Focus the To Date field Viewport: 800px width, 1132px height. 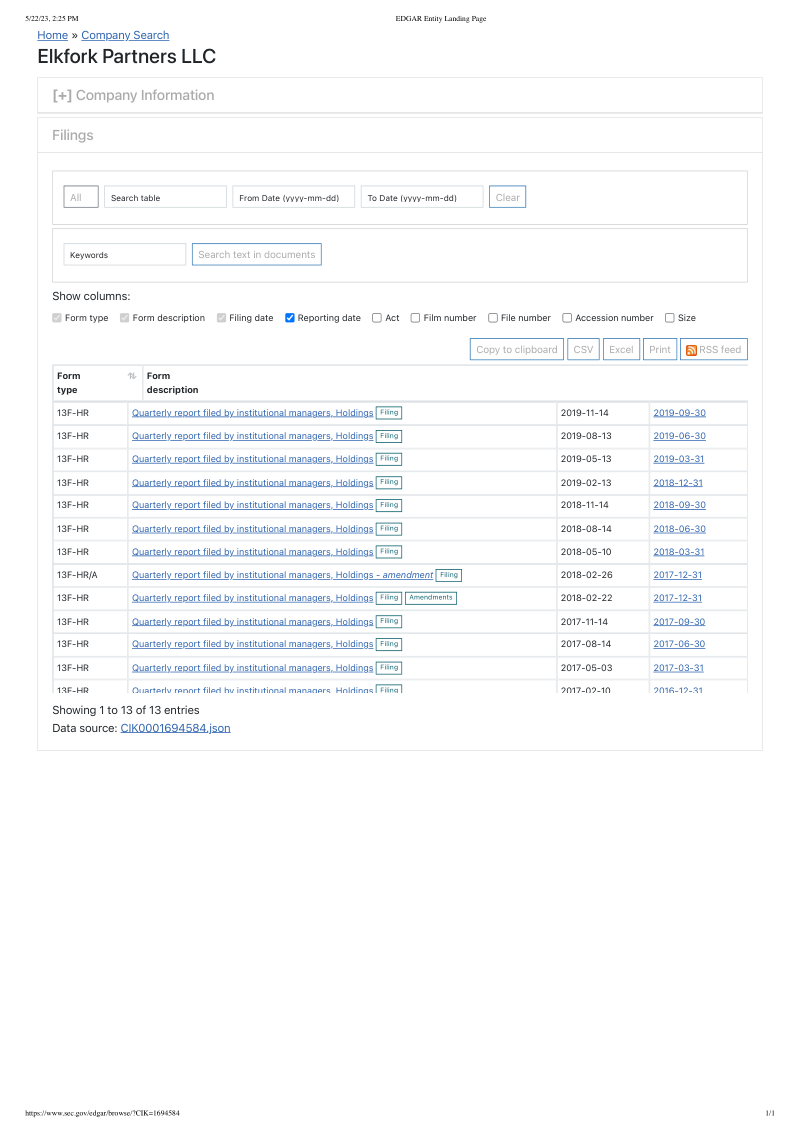422,197
